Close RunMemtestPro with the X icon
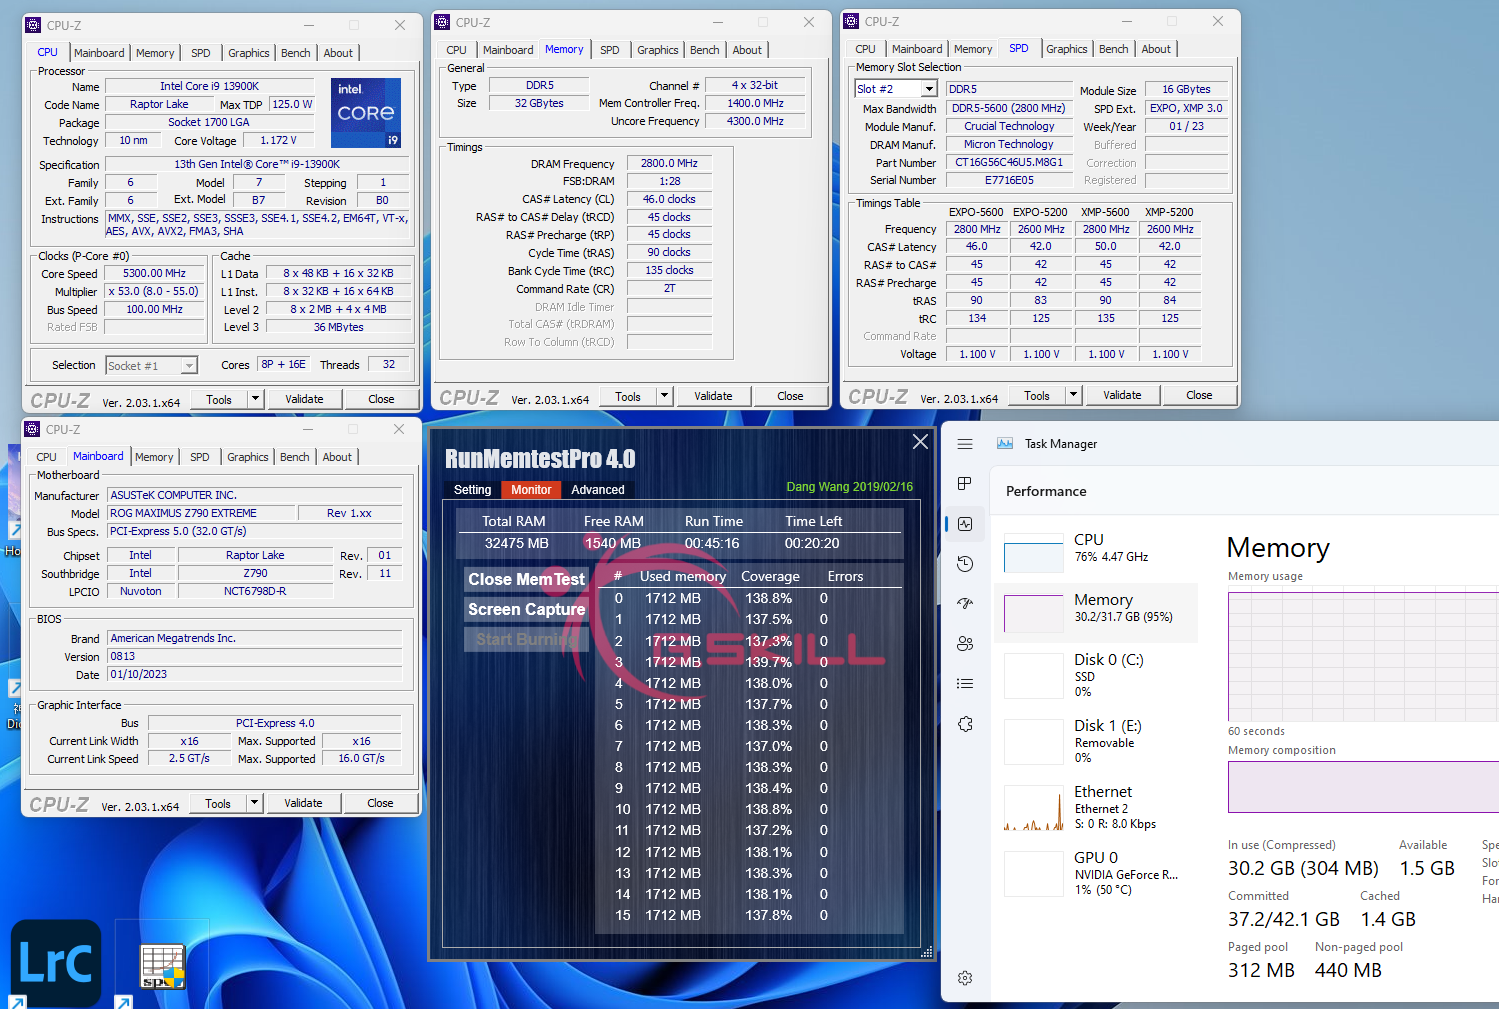The image size is (1499, 1009). coord(920,441)
